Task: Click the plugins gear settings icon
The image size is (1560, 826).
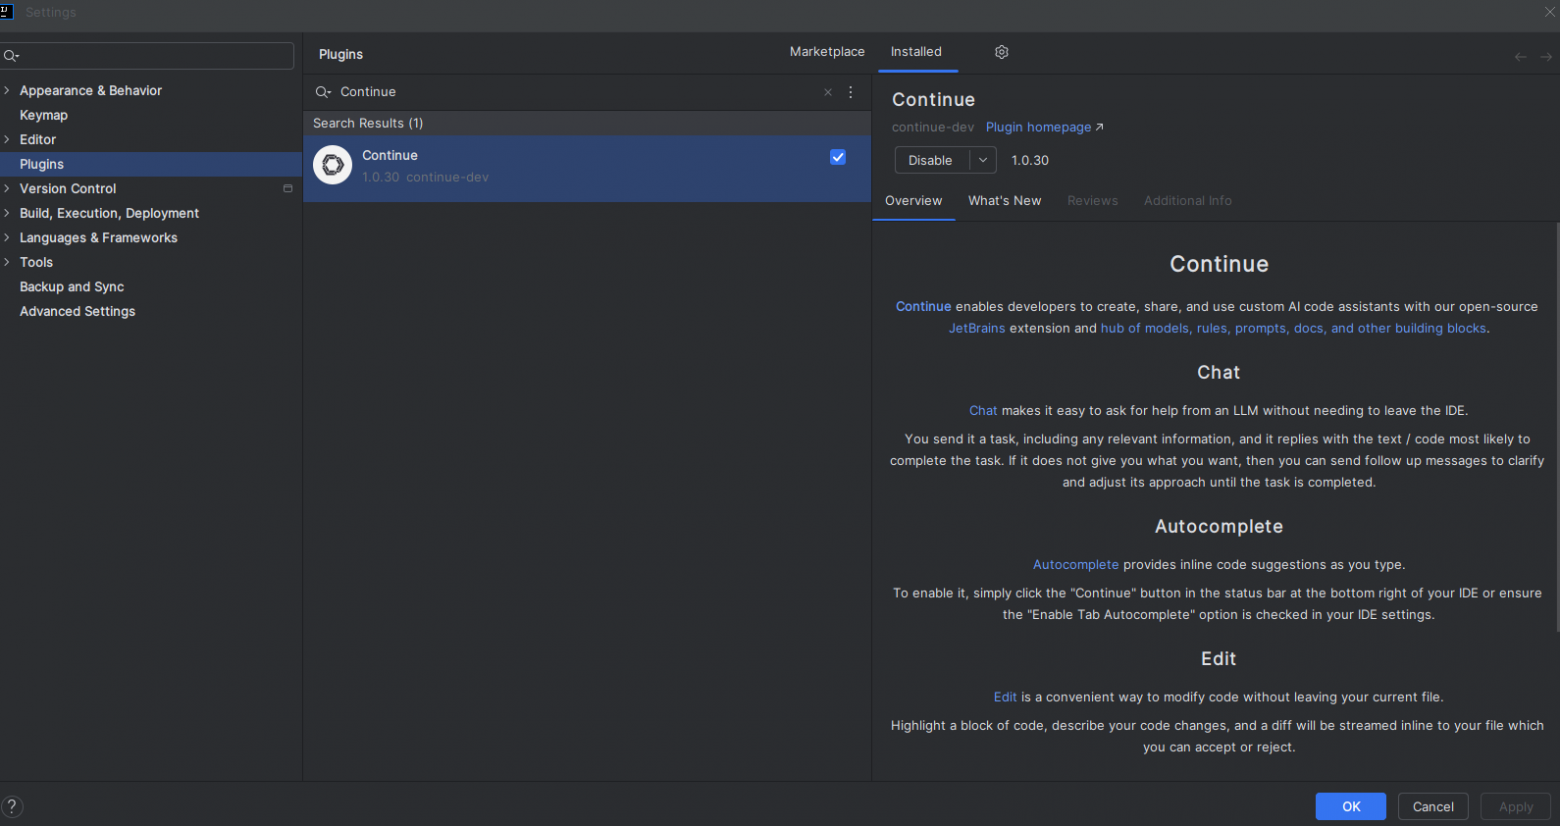Action: click(x=1001, y=52)
